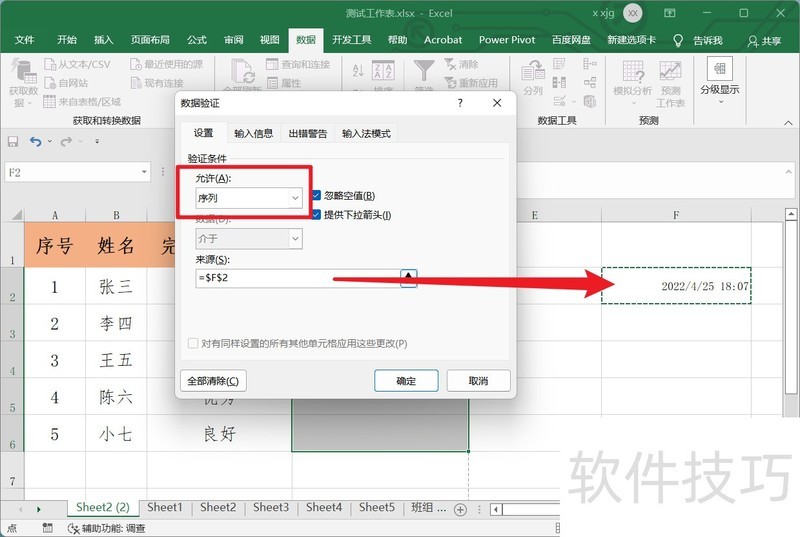Select From Web (自网站) import option
This screenshot has height=537, width=800.
[x=66, y=83]
